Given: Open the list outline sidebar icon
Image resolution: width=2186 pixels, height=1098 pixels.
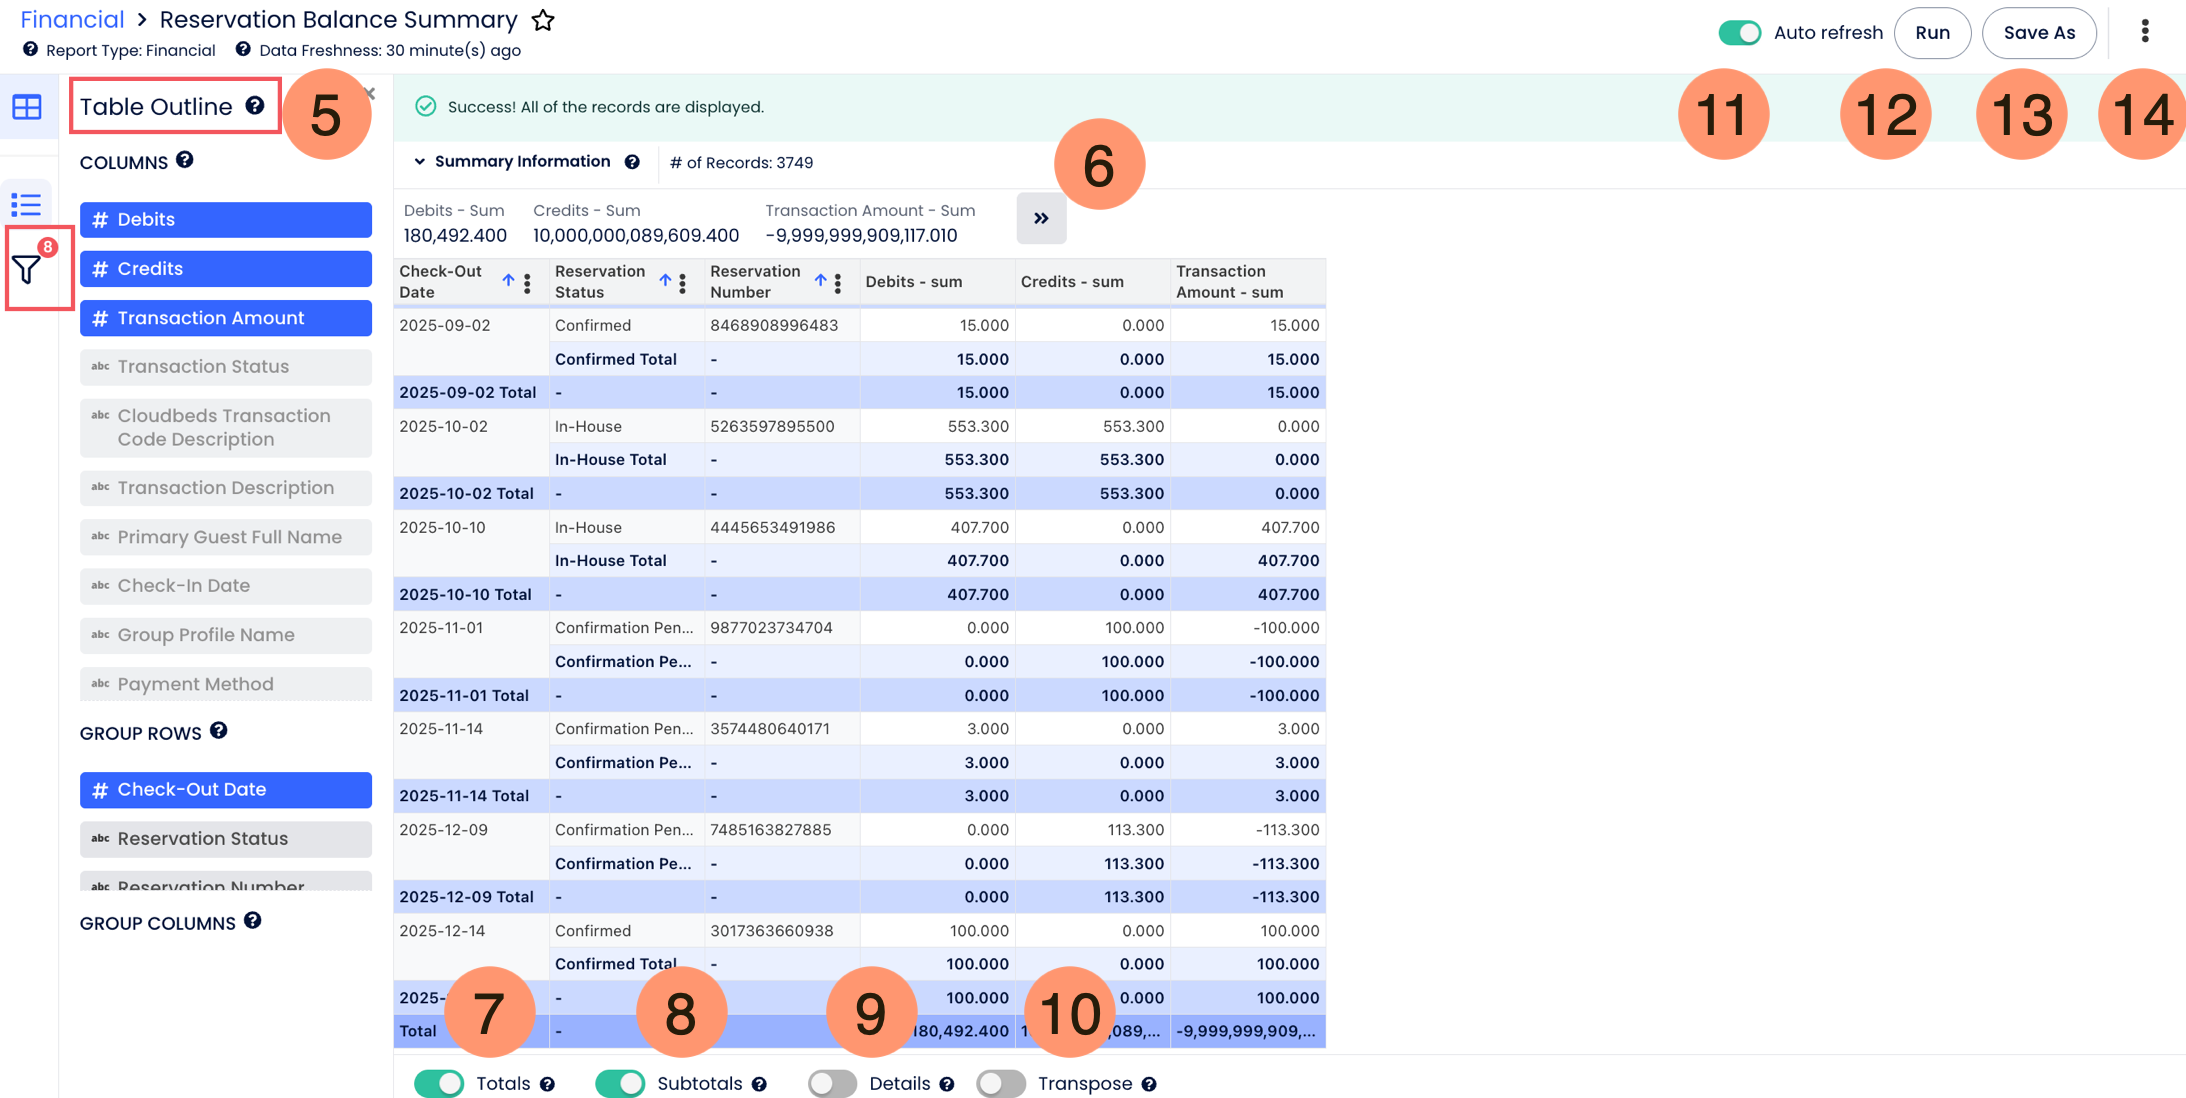Looking at the screenshot, I should [x=27, y=205].
